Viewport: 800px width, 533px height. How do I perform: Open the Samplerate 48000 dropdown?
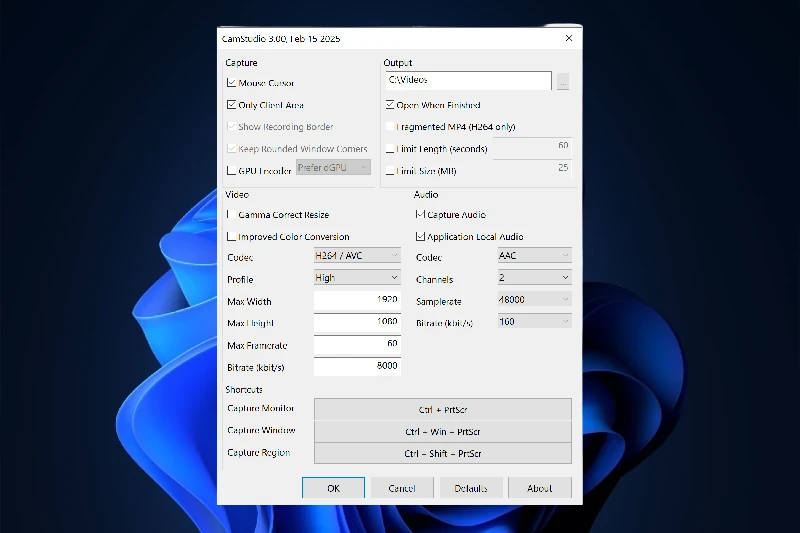click(x=535, y=299)
